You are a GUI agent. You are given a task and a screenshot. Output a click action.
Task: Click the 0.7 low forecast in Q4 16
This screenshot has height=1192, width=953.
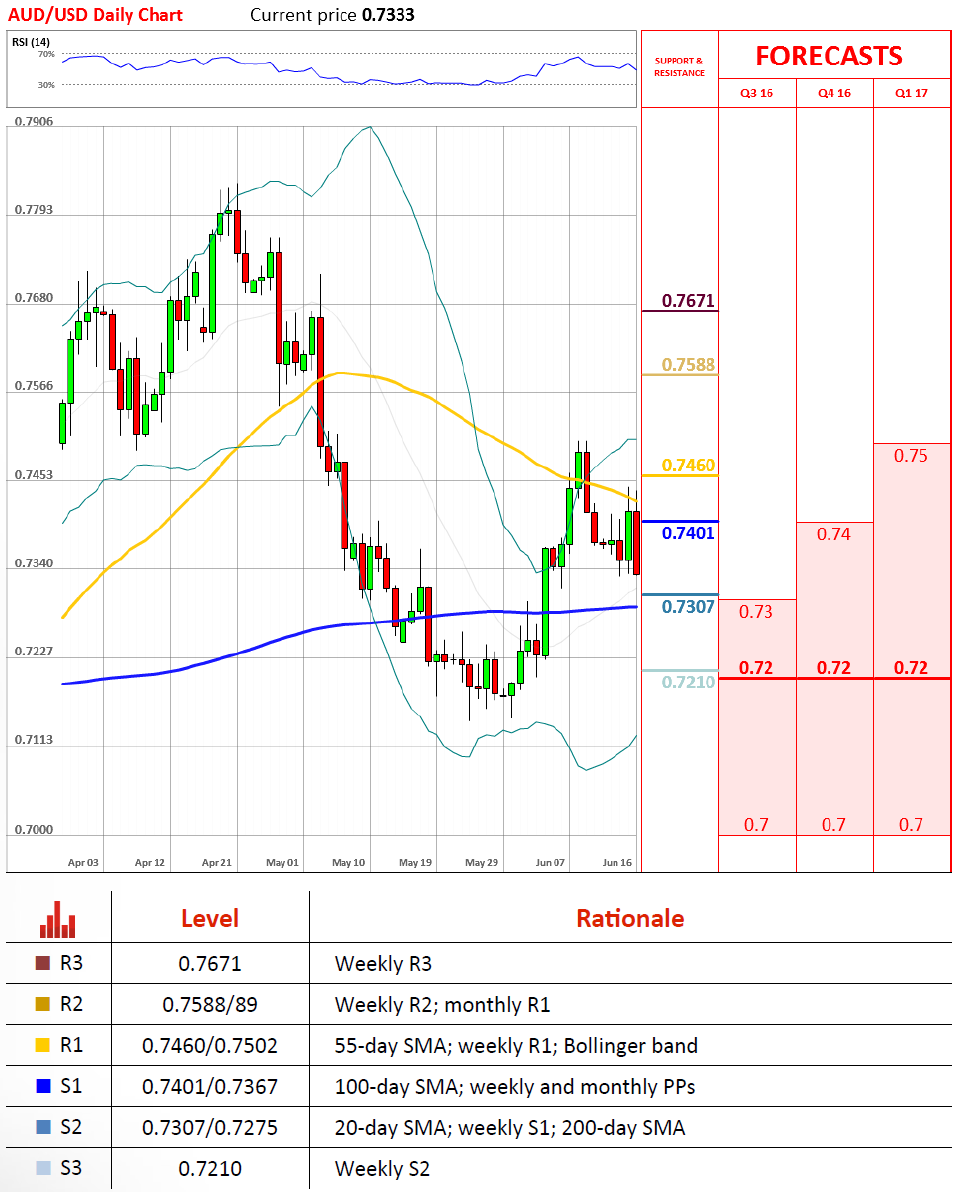[x=834, y=824]
